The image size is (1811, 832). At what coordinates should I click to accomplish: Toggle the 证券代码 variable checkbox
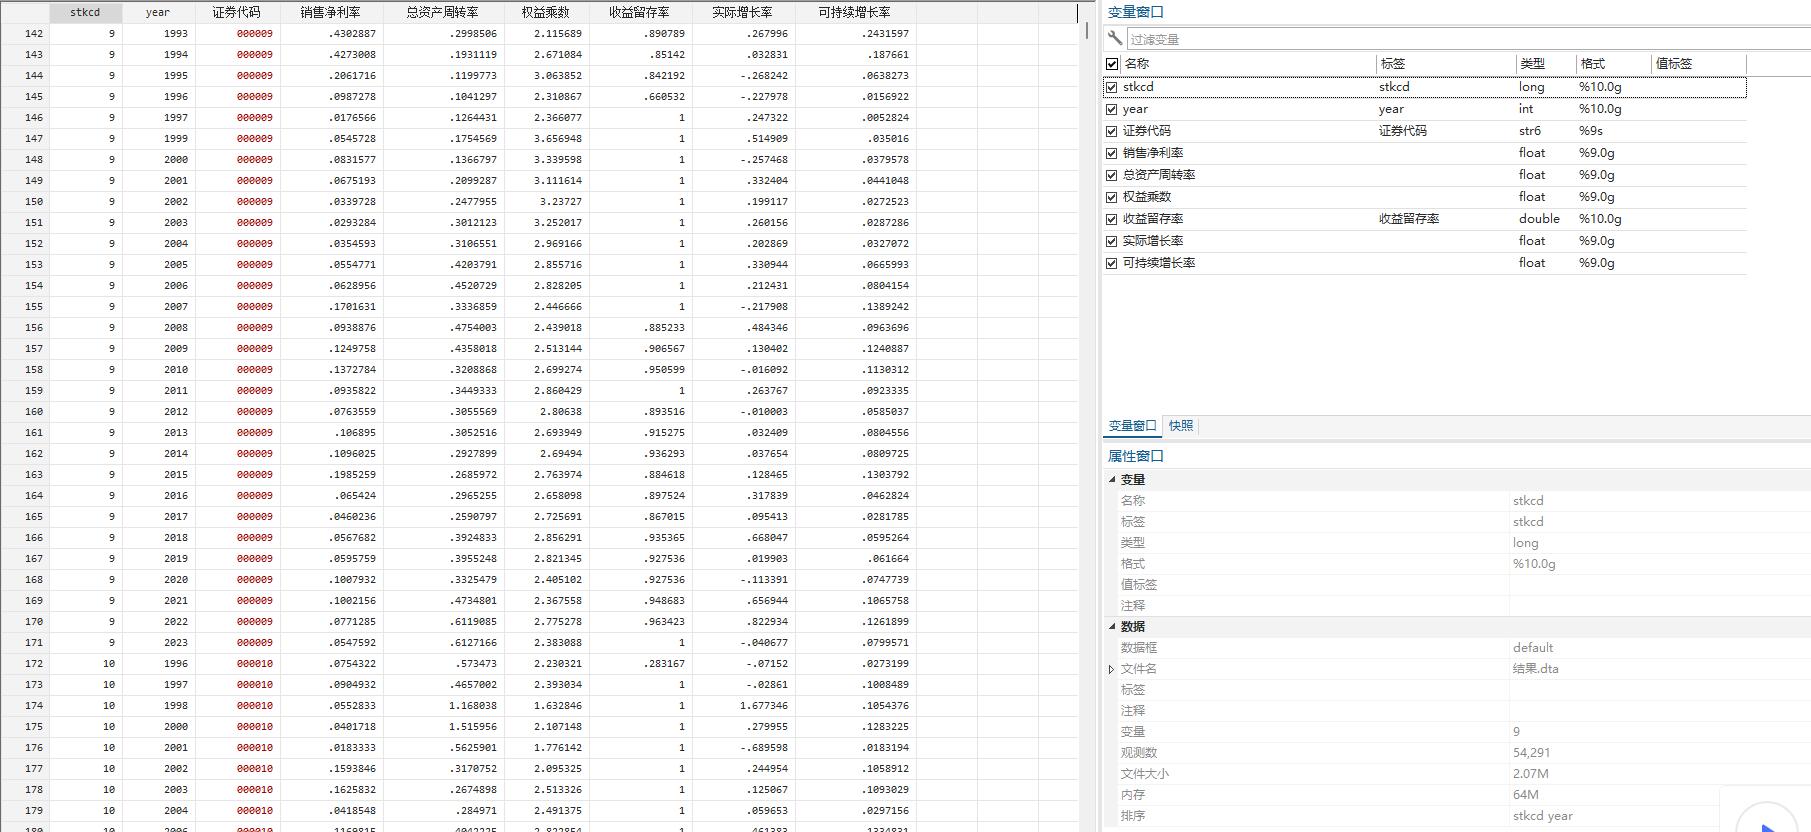(x=1112, y=131)
